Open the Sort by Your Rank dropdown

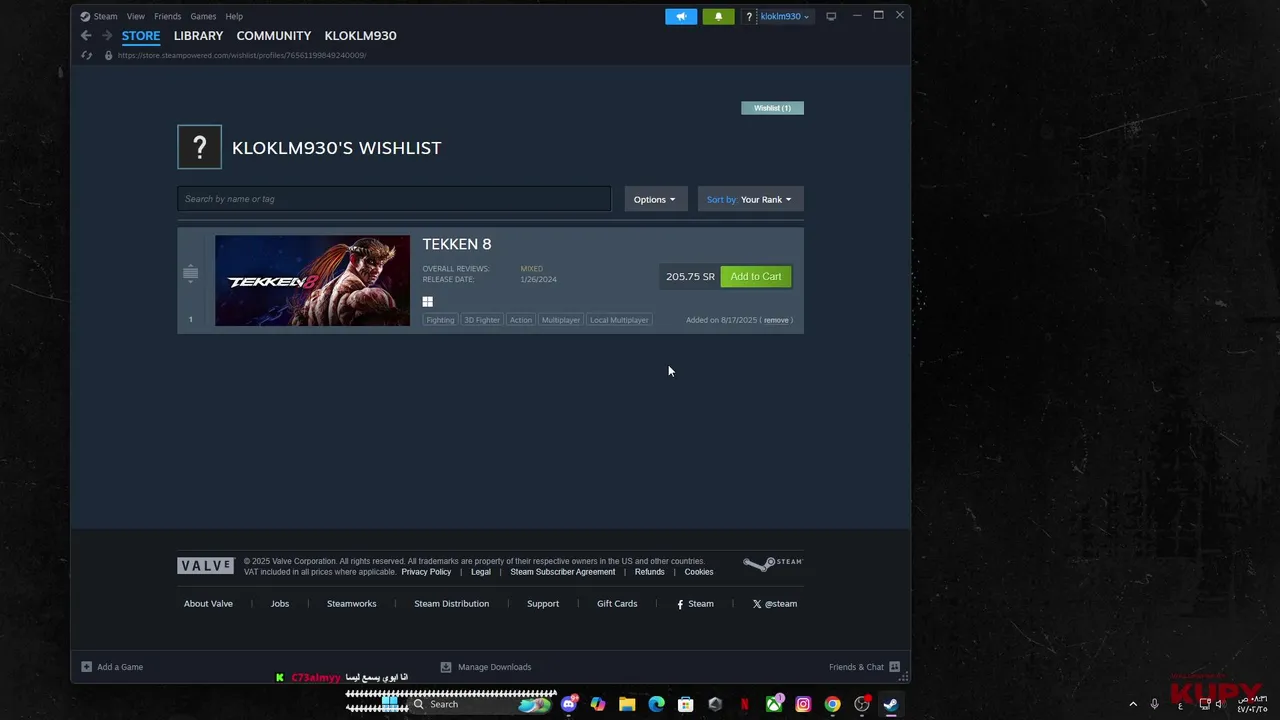tap(750, 199)
